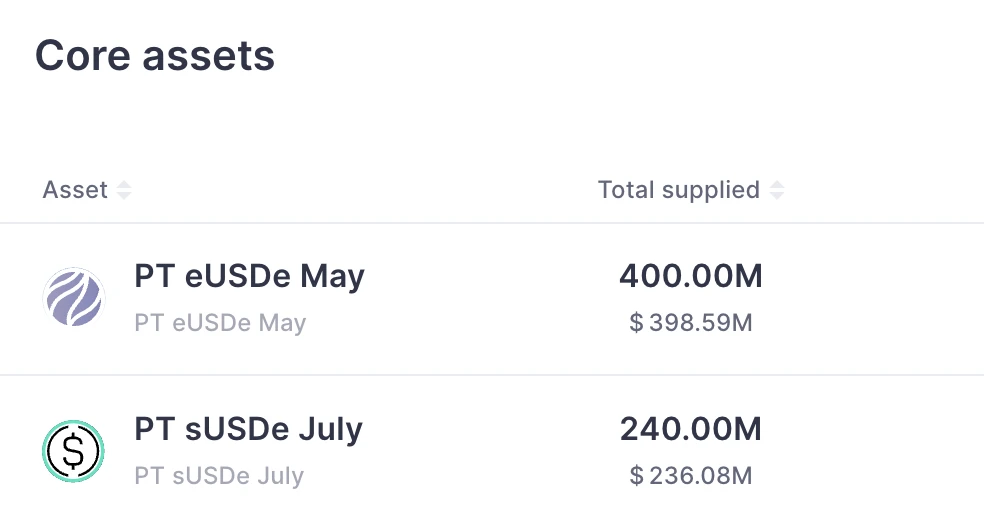Click the dollar sign before 236.08M
984x526 pixels.
pyautogui.click(x=637, y=476)
